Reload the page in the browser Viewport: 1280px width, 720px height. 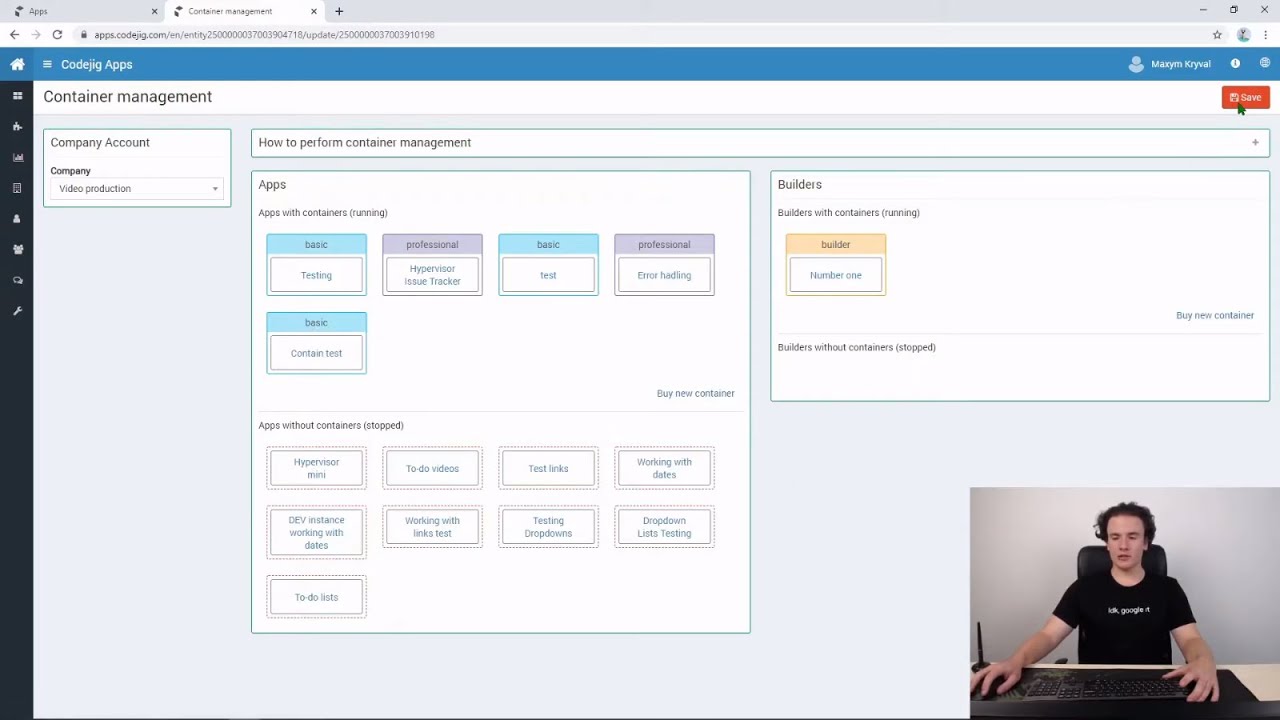click(x=57, y=34)
